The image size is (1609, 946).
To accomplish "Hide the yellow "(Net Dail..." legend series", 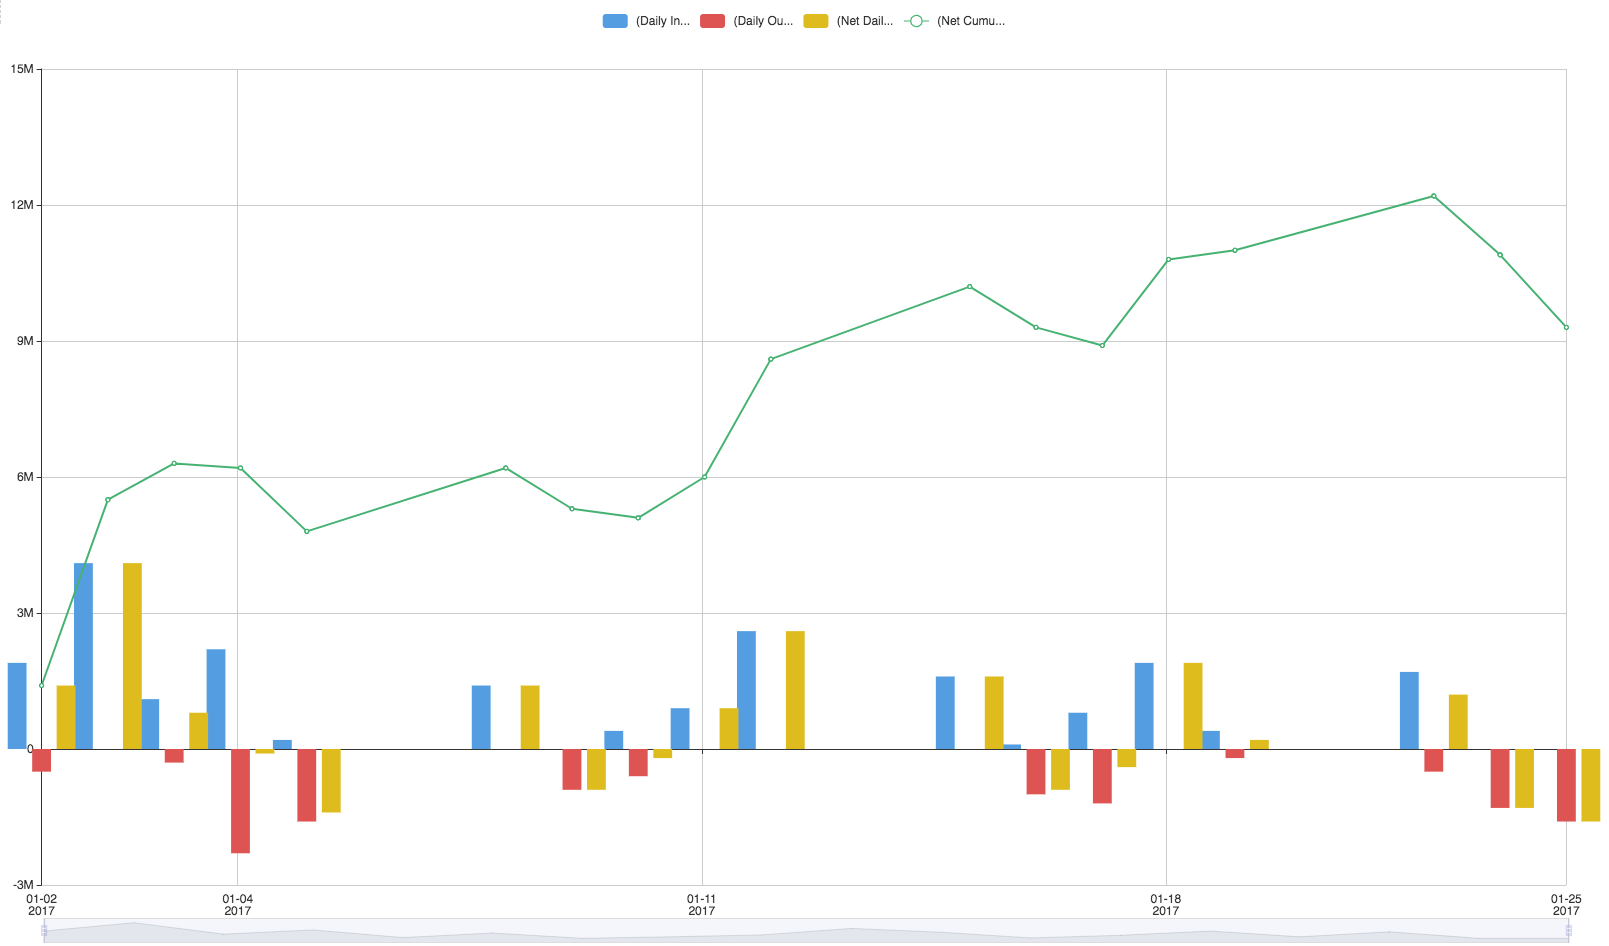I will pos(849,21).
